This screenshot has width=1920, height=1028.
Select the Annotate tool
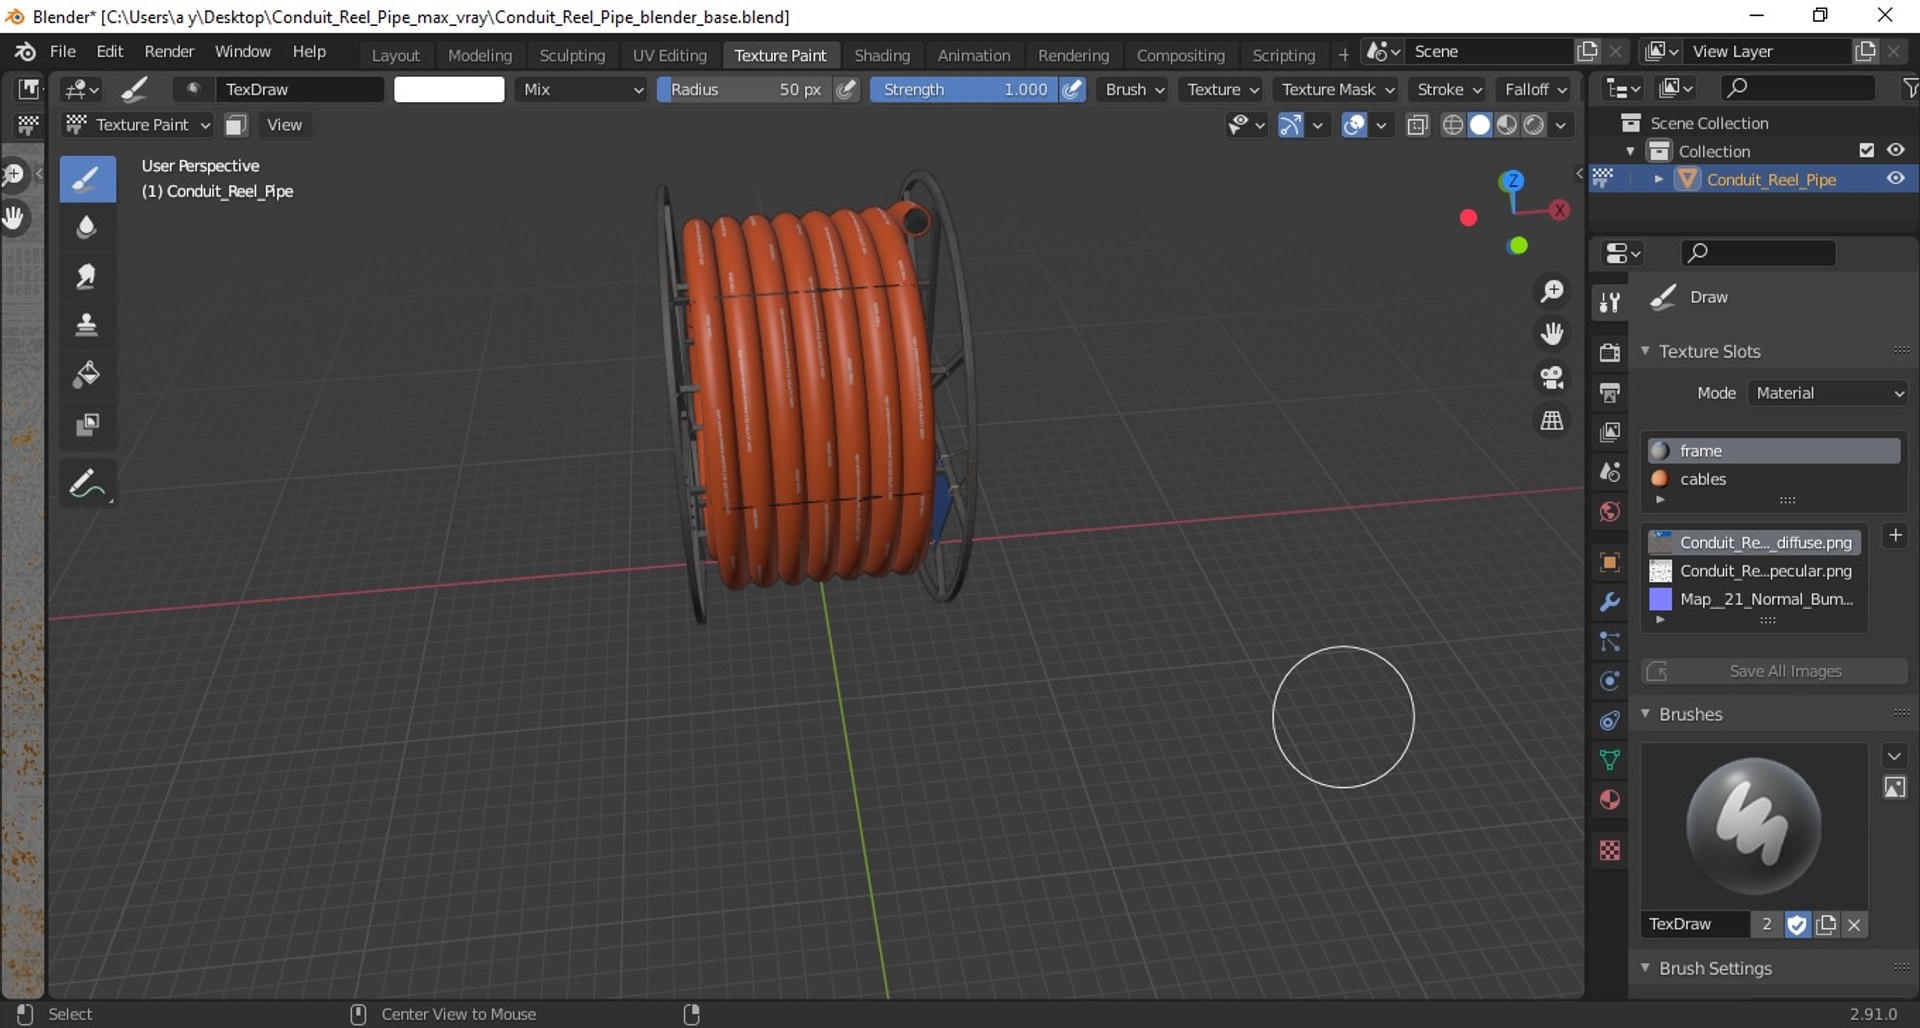[87, 485]
